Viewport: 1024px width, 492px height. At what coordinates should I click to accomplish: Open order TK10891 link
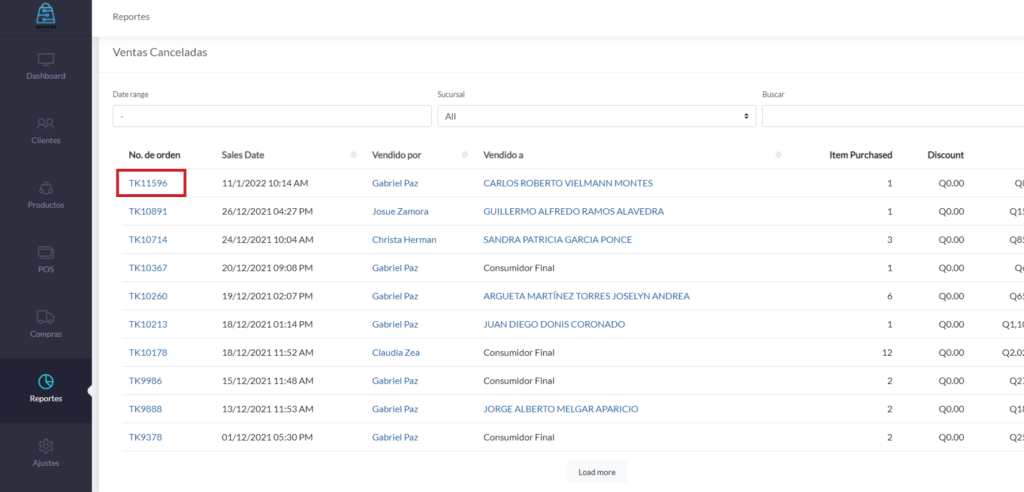[148, 212]
